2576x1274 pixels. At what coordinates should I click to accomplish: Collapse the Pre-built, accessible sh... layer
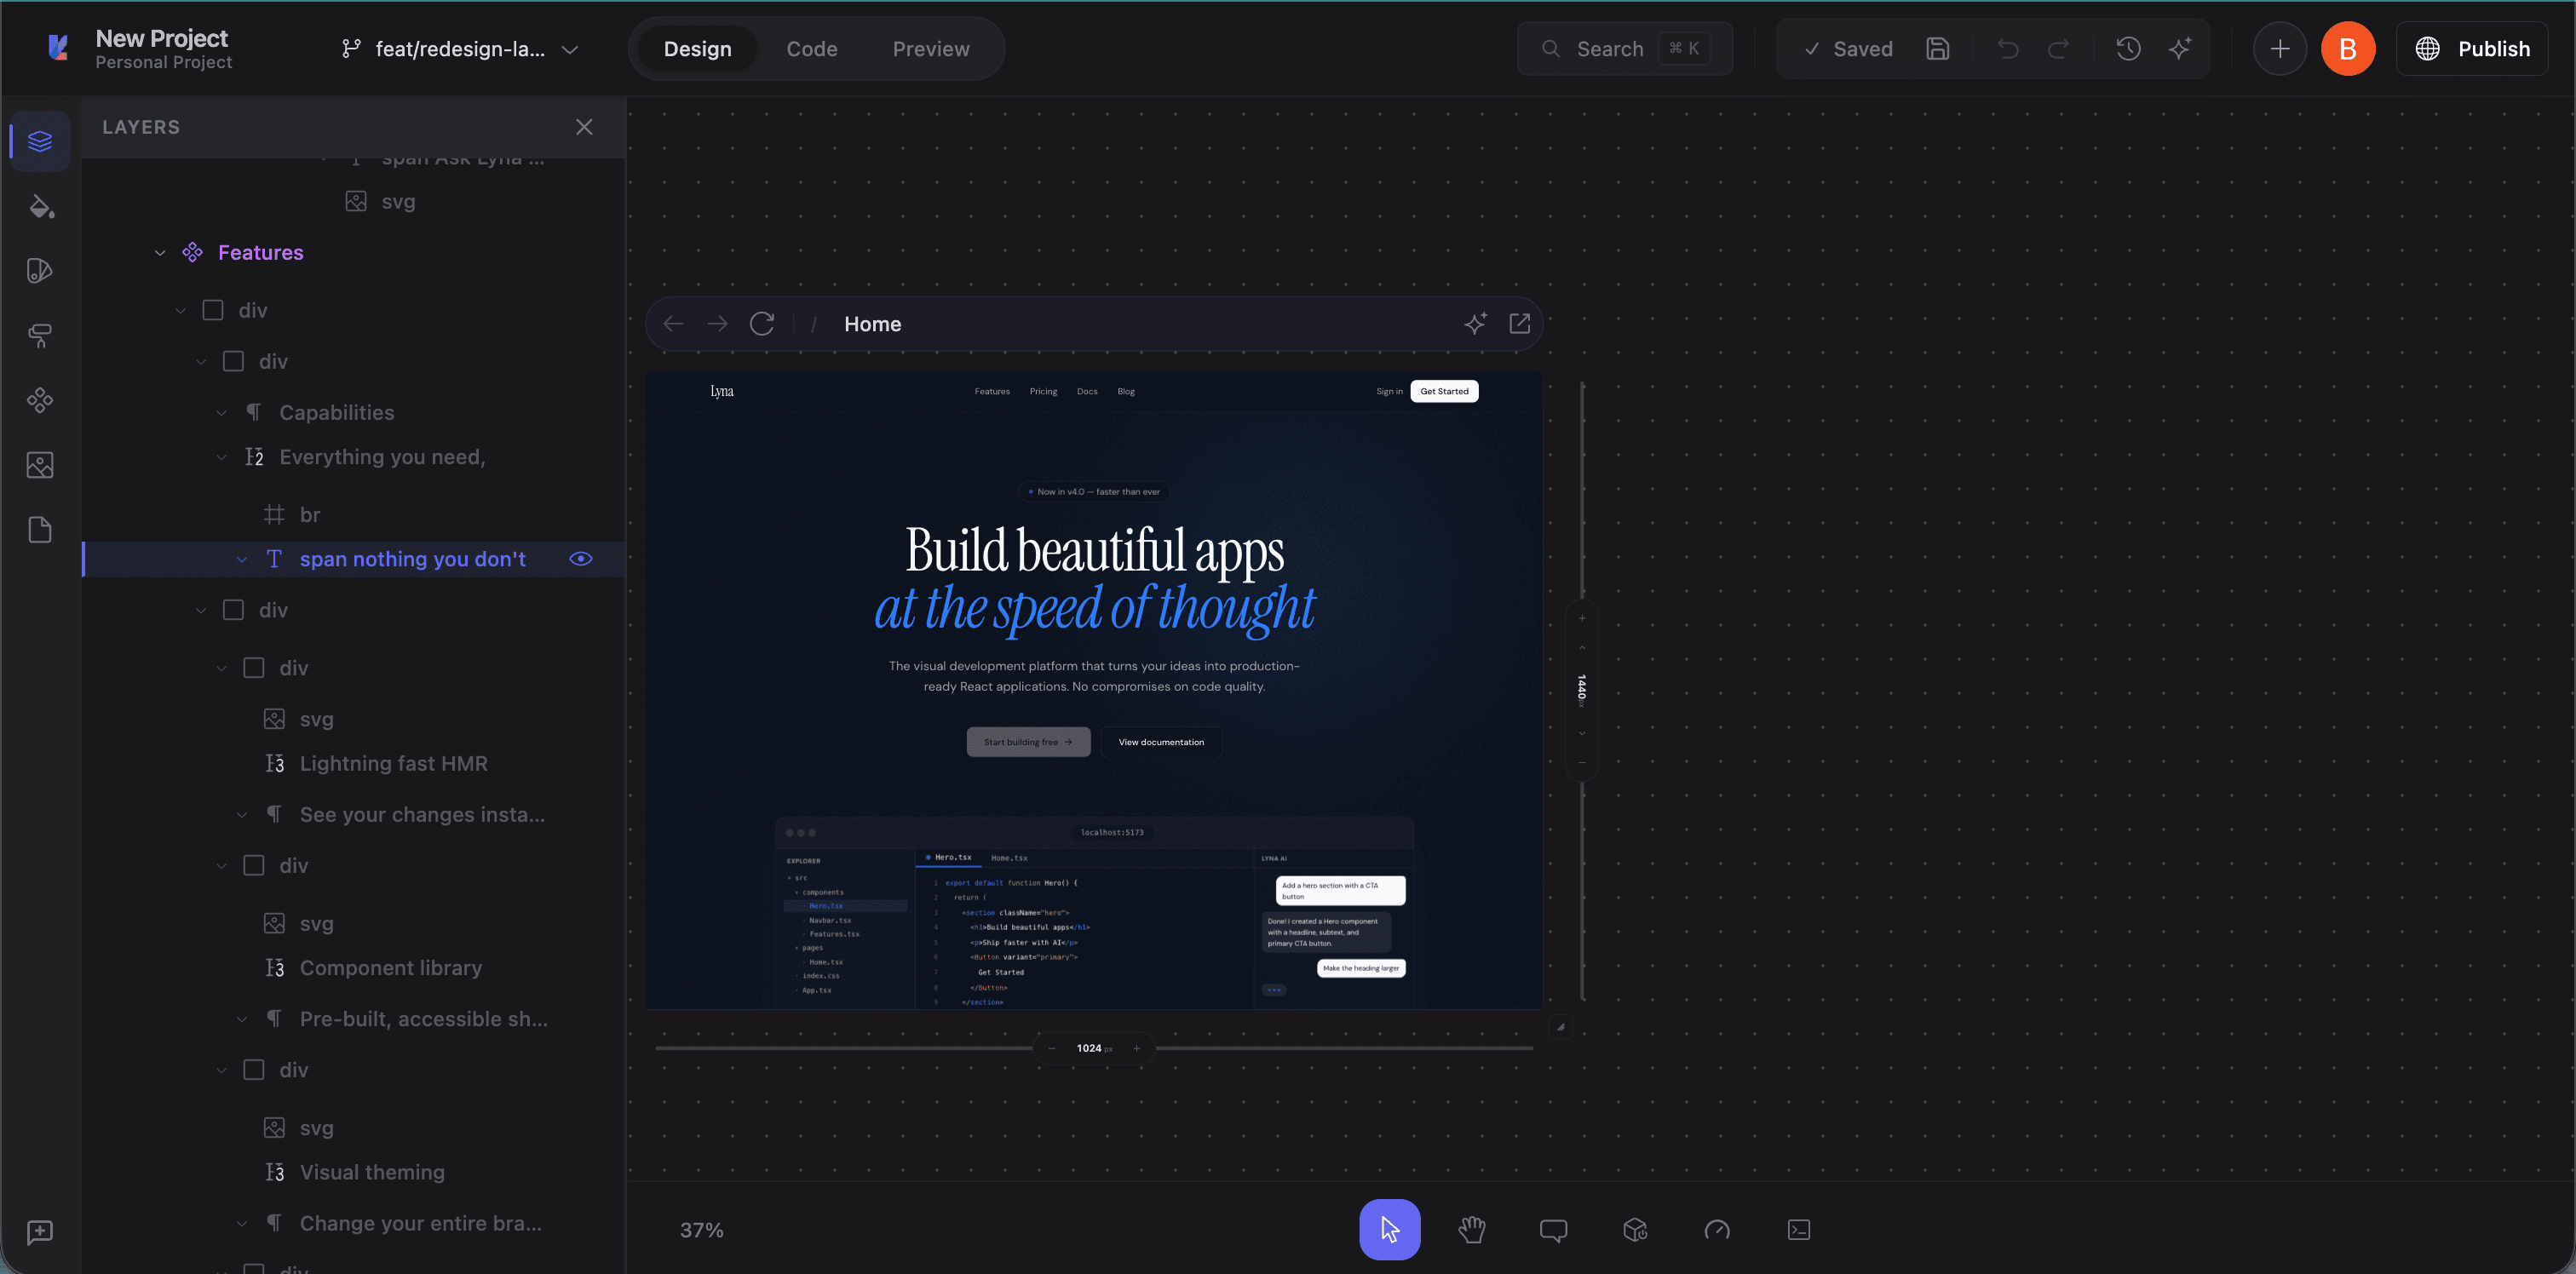[x=242, y=1019]
